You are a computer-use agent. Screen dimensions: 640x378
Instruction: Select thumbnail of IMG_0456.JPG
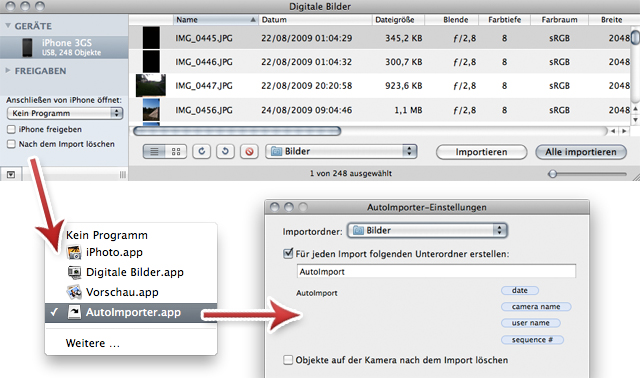151,110
